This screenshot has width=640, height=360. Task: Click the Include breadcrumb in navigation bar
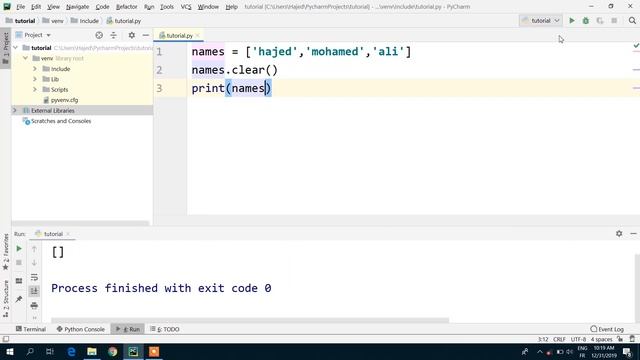(x=84, y=21)
